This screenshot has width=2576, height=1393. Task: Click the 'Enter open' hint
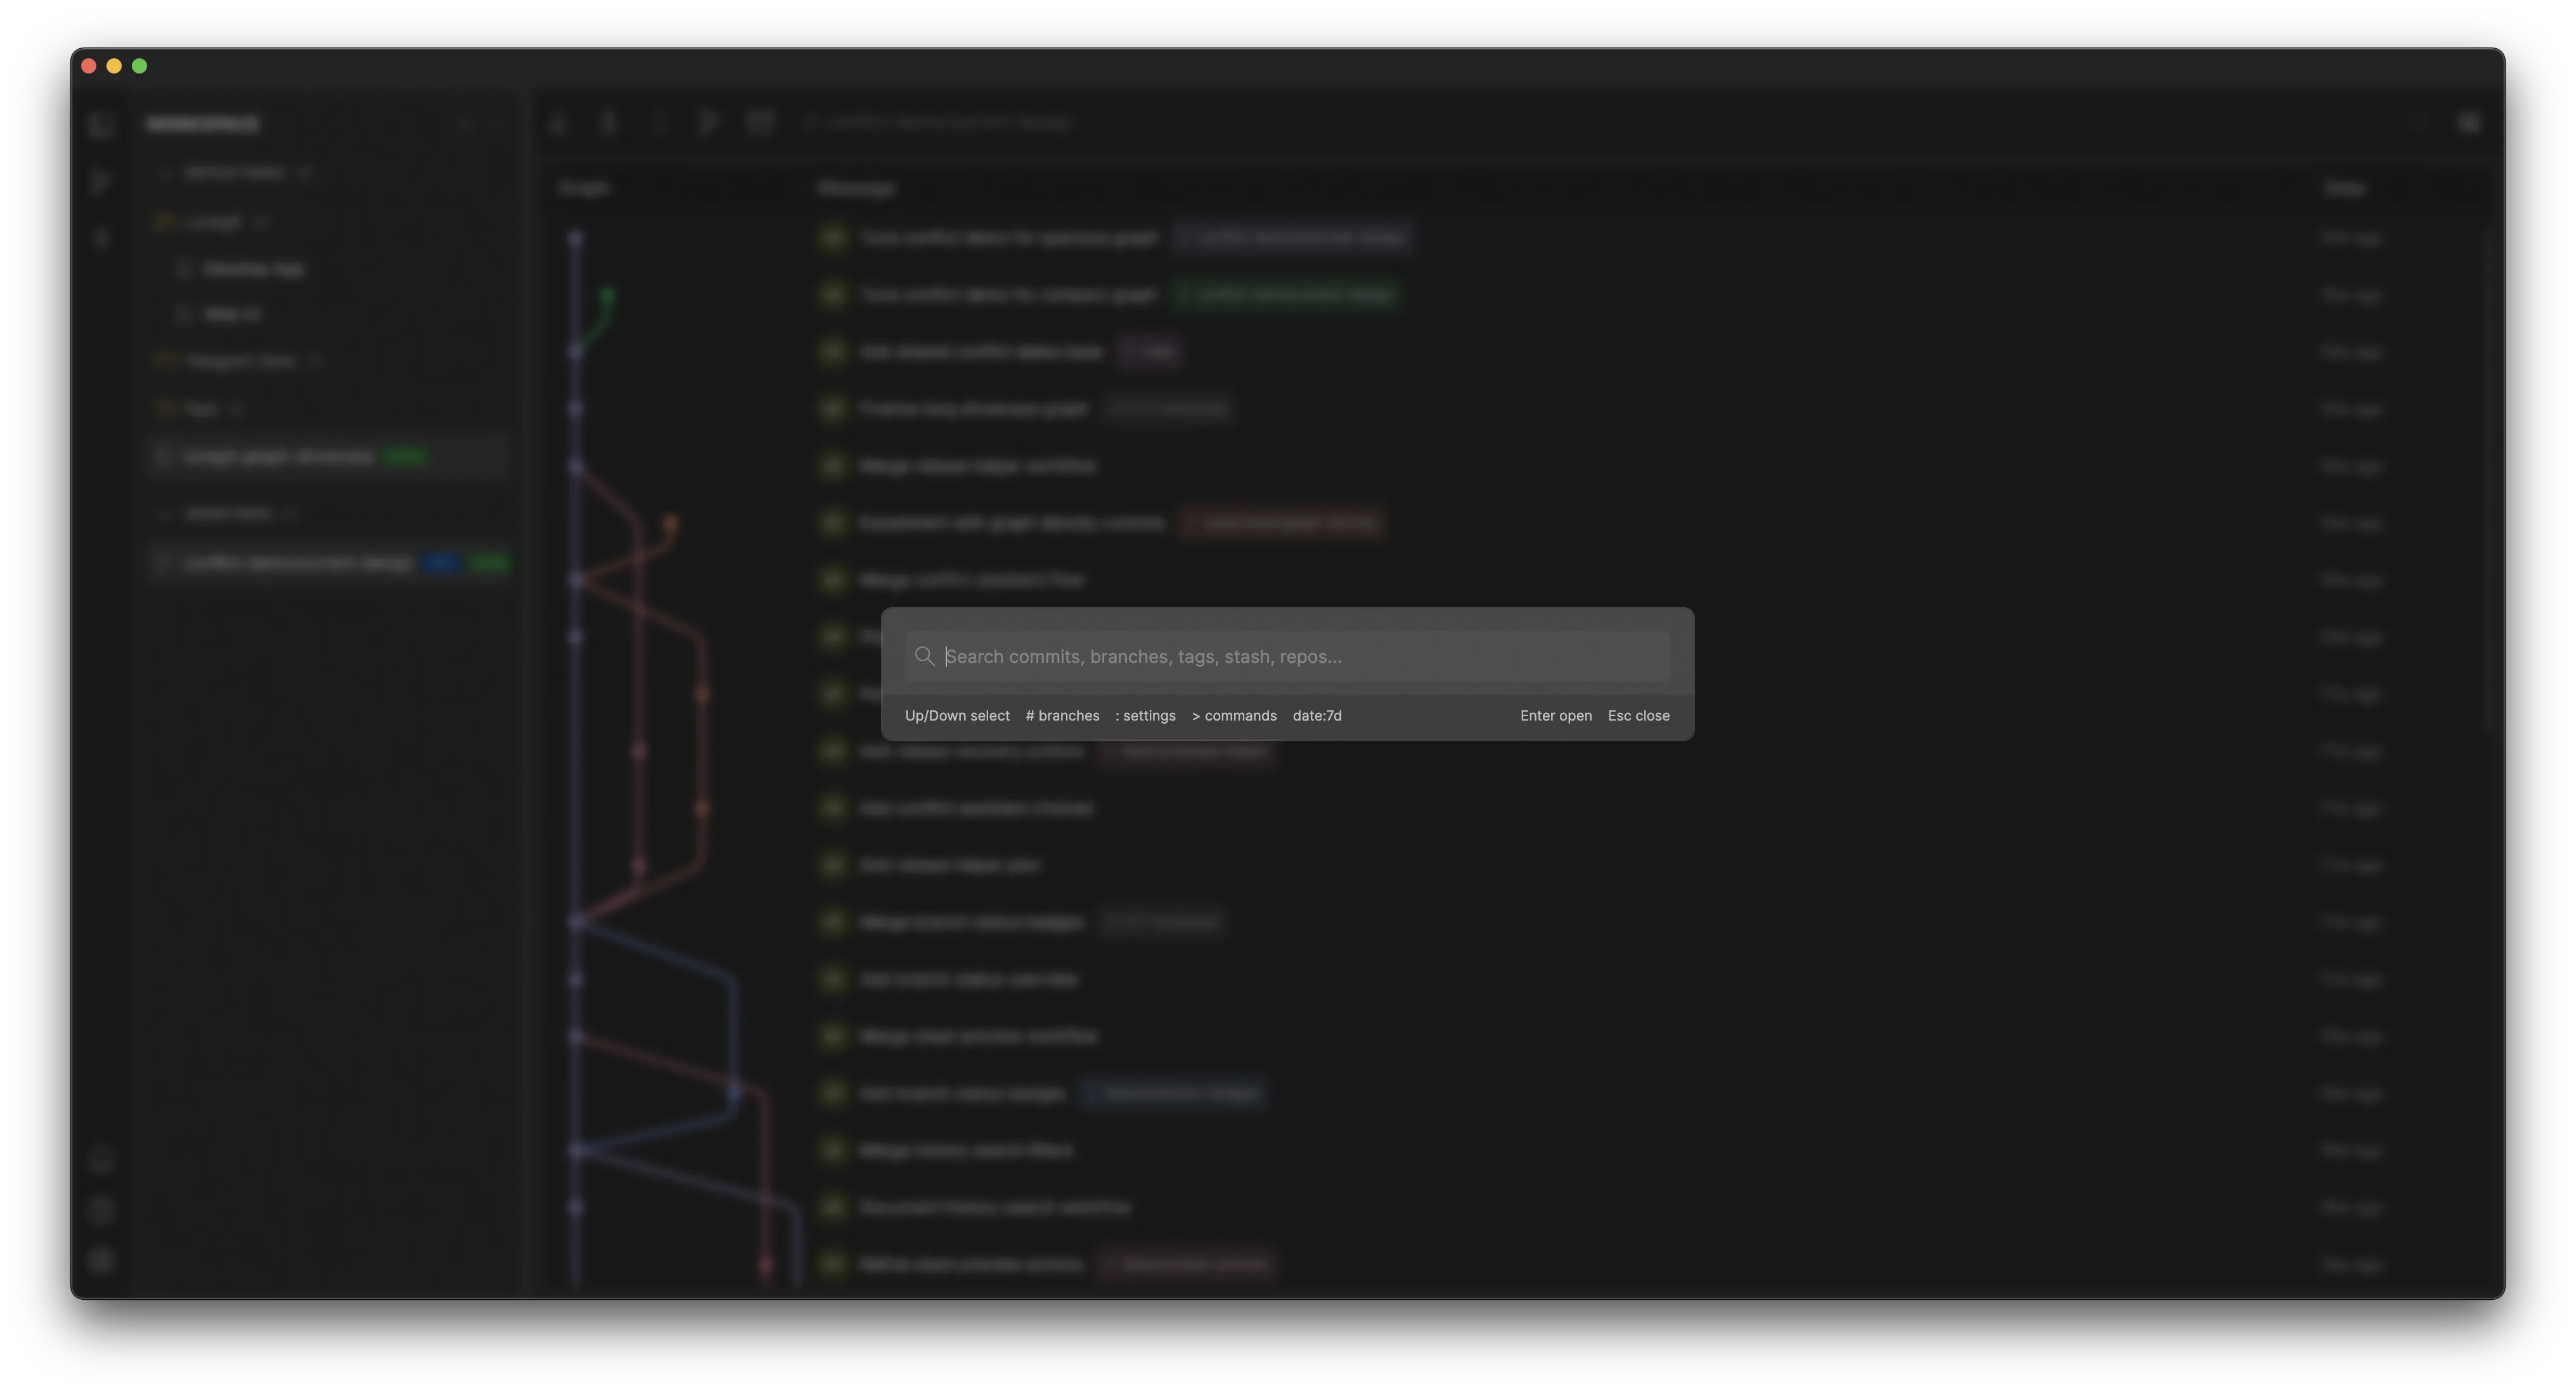[x=1556, y=716]
